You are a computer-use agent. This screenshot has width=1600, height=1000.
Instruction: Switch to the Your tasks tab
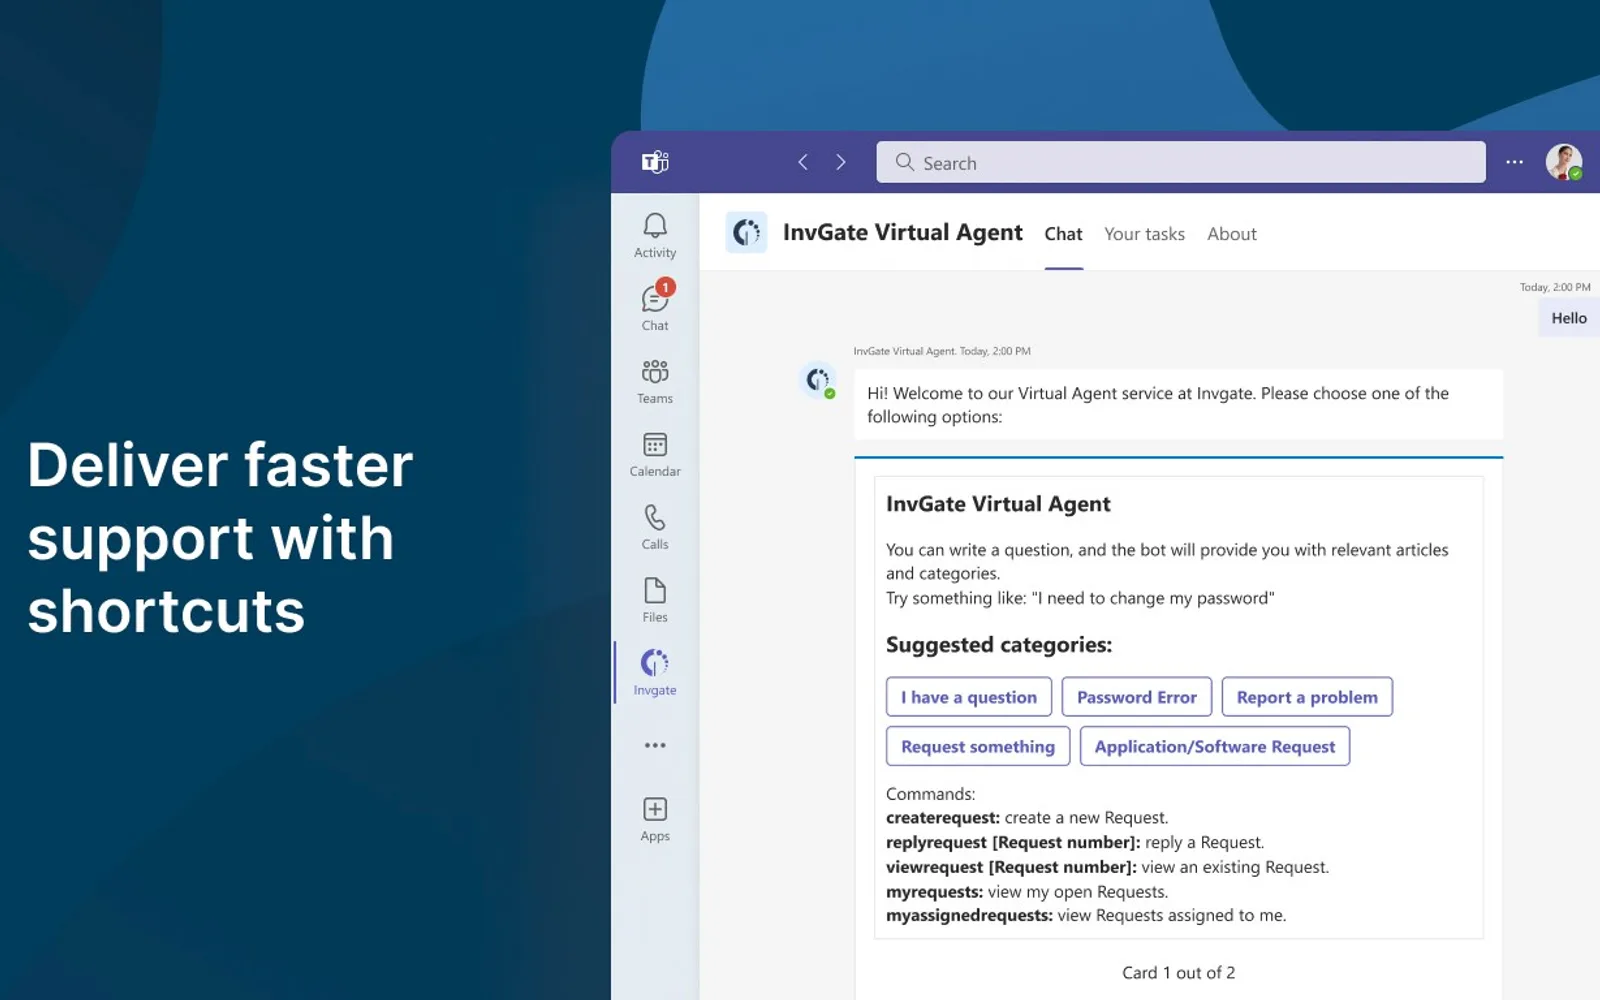(x=1144, y=234)
